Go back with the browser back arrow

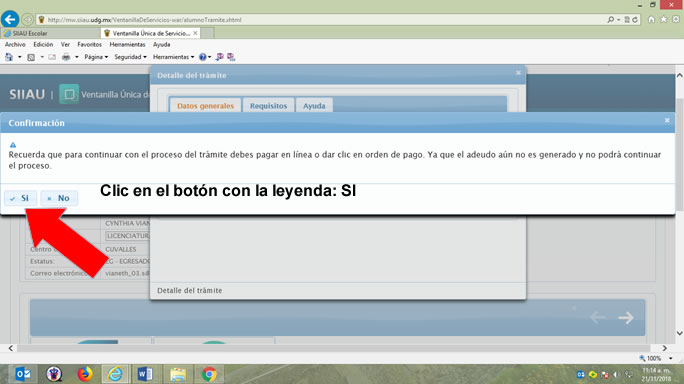click(x=10, y=19)
